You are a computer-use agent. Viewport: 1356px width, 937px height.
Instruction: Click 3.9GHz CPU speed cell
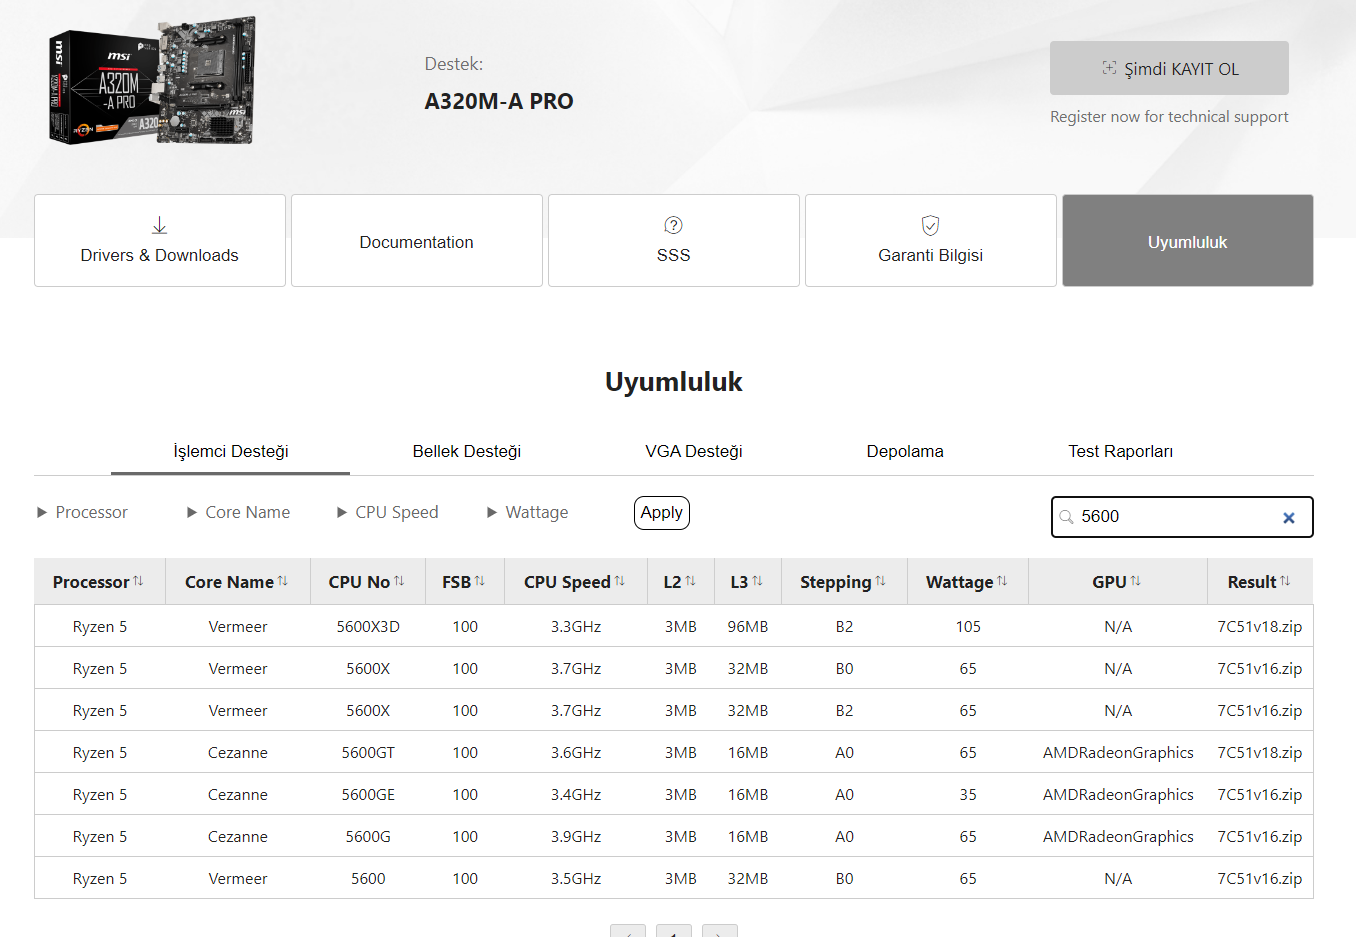tap(576, 837)
